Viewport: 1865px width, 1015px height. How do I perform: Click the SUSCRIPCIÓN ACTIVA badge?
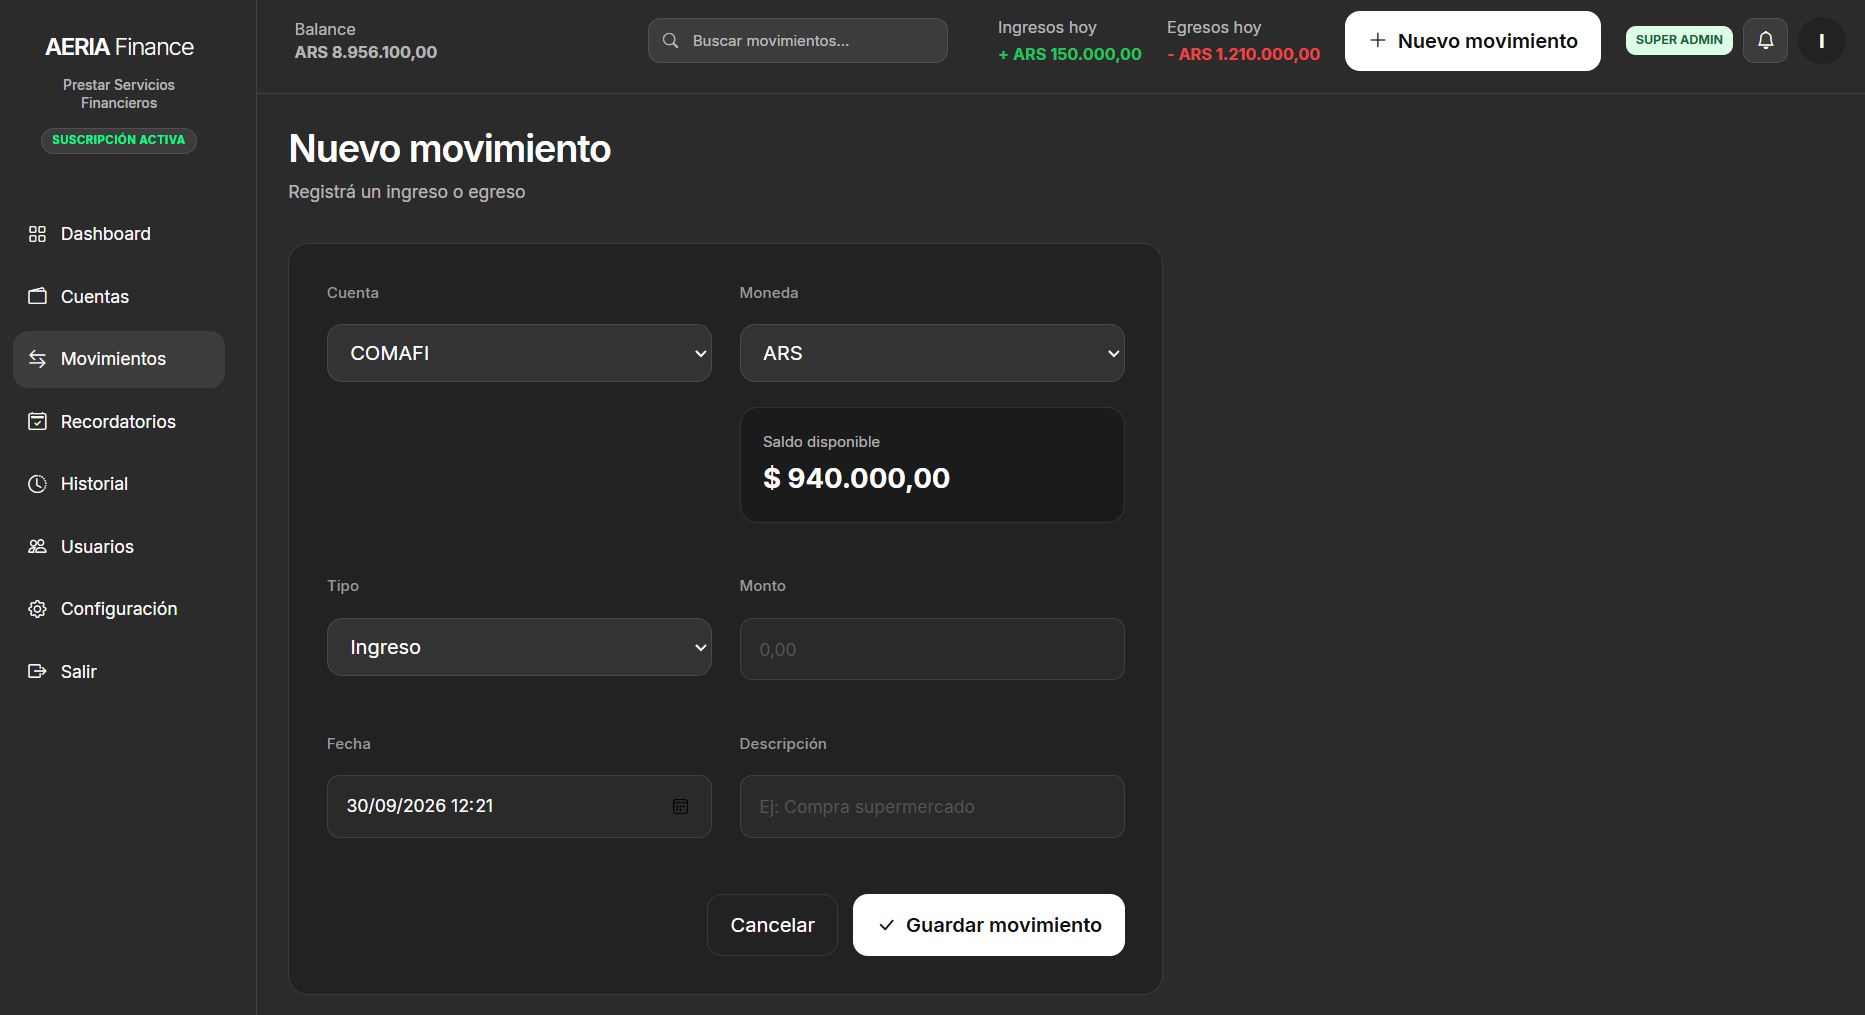(x=119, y=140)
